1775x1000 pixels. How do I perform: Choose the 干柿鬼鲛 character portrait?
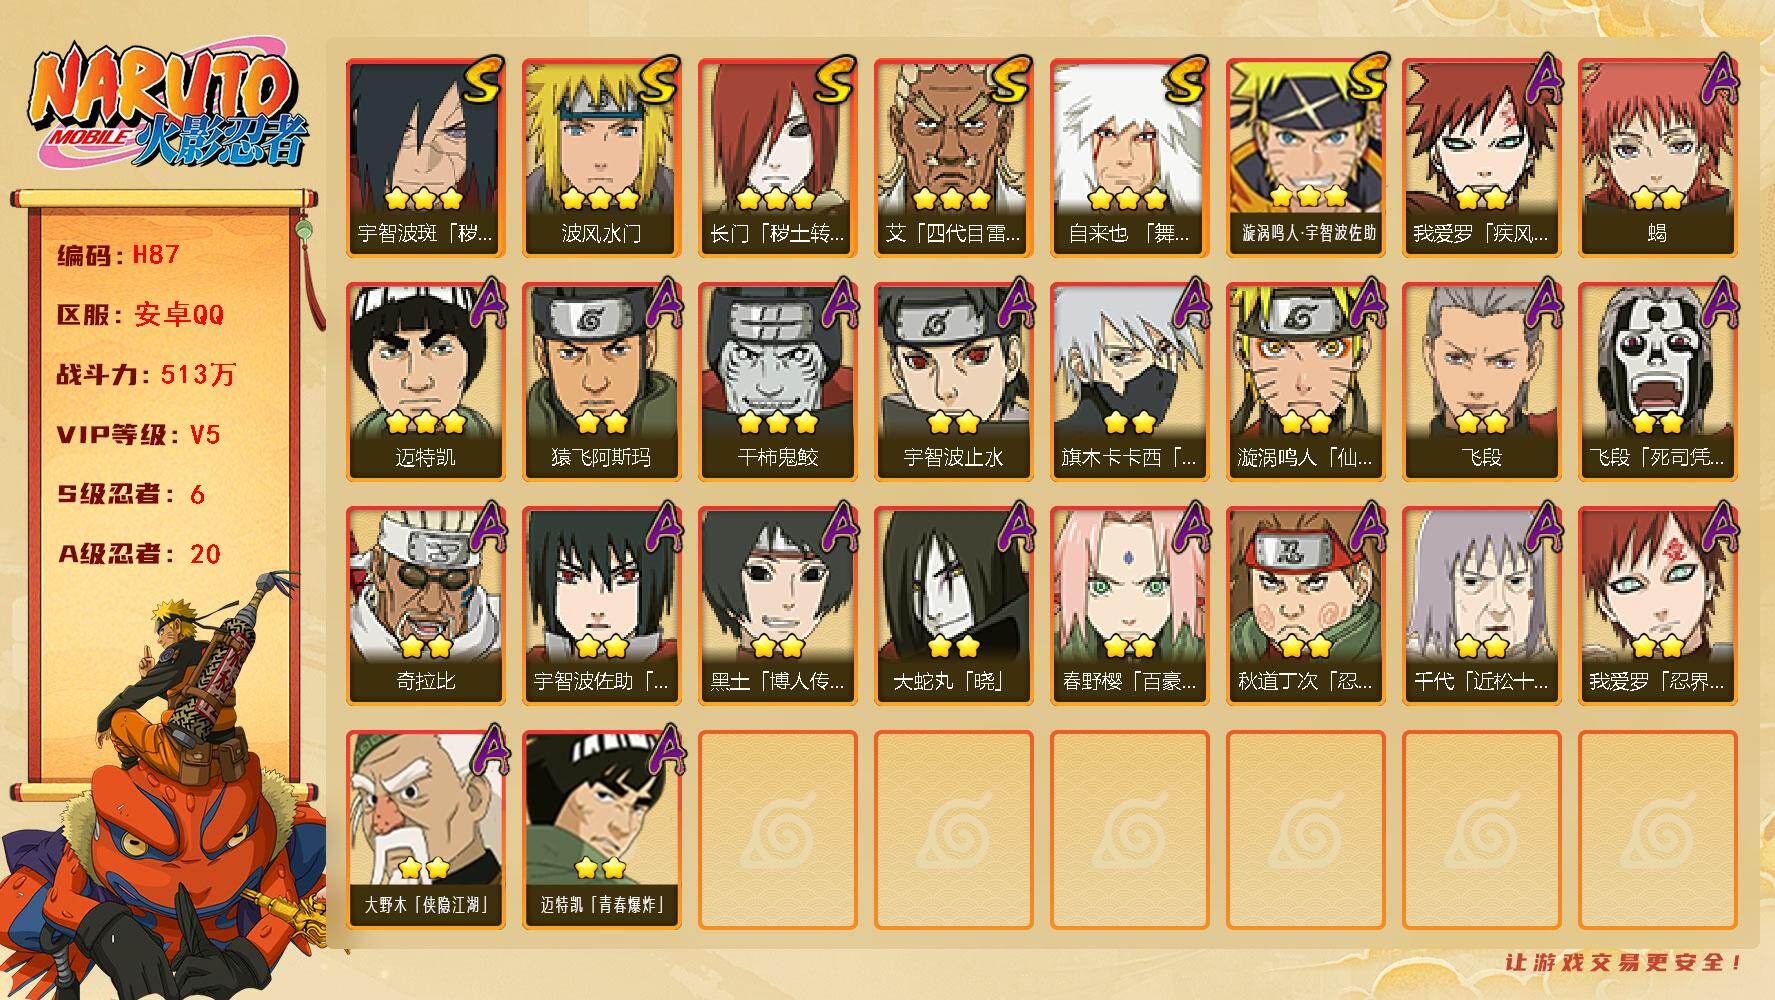[777, 382]
